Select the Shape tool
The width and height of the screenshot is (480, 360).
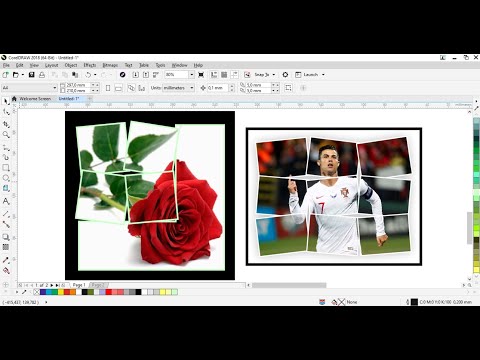(x=6, y=112)
